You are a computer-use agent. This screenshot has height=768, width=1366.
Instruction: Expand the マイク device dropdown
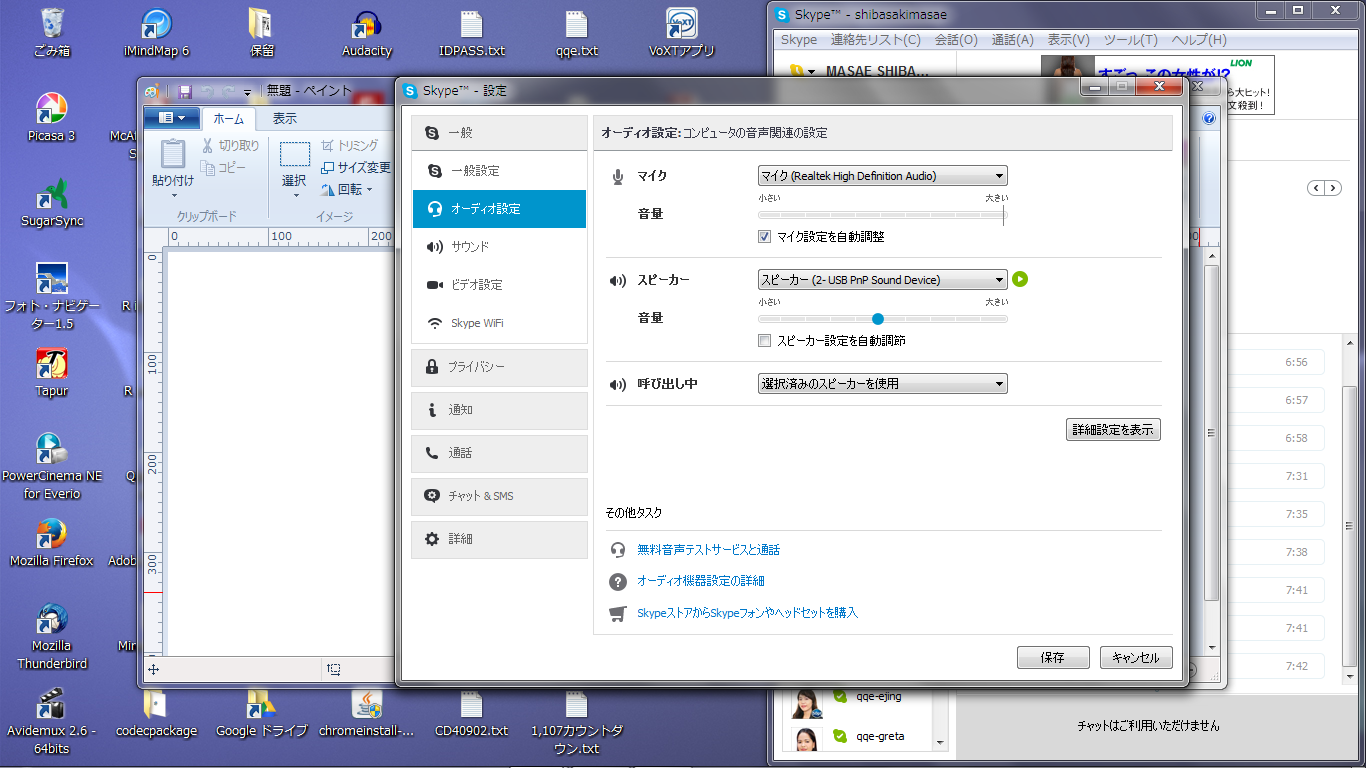pyautogui.click(x=882, y=176)
